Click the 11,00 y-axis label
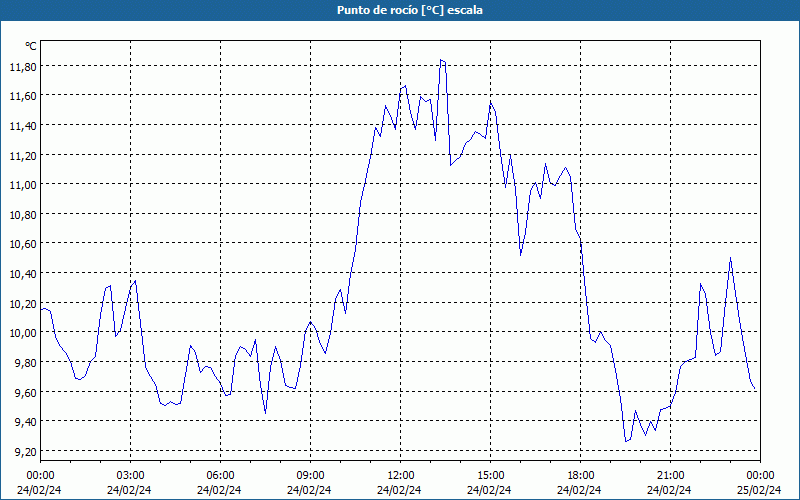Image resolution: width=800 pixels, height=500 pixels. click(x=23, y=185)
